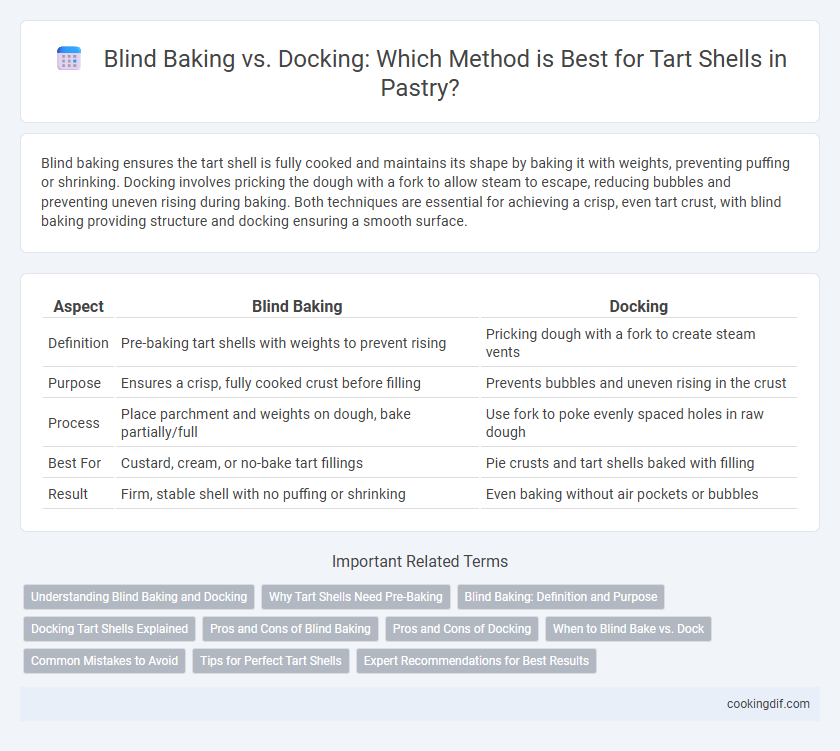840x751 pixels.
Task: Click the calendar icon beside the title
Action: [x=69, y=58]
